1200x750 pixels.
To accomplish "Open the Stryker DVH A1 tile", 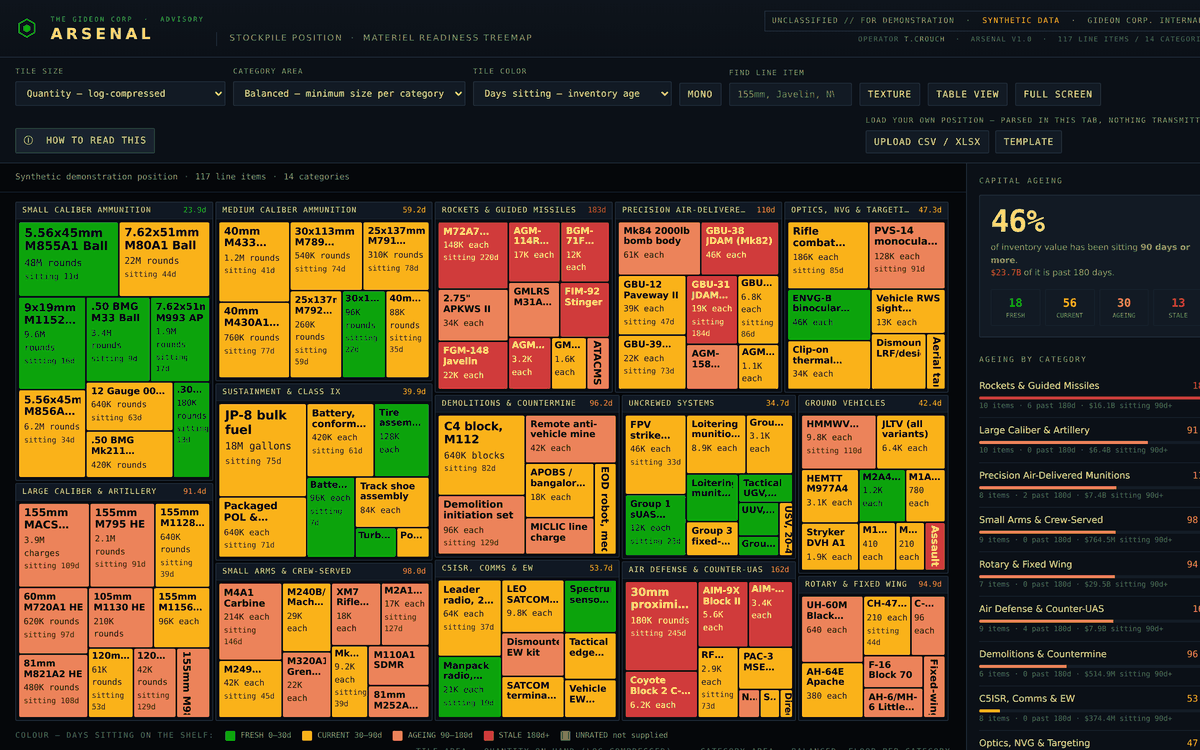I will tap(829, 545).
